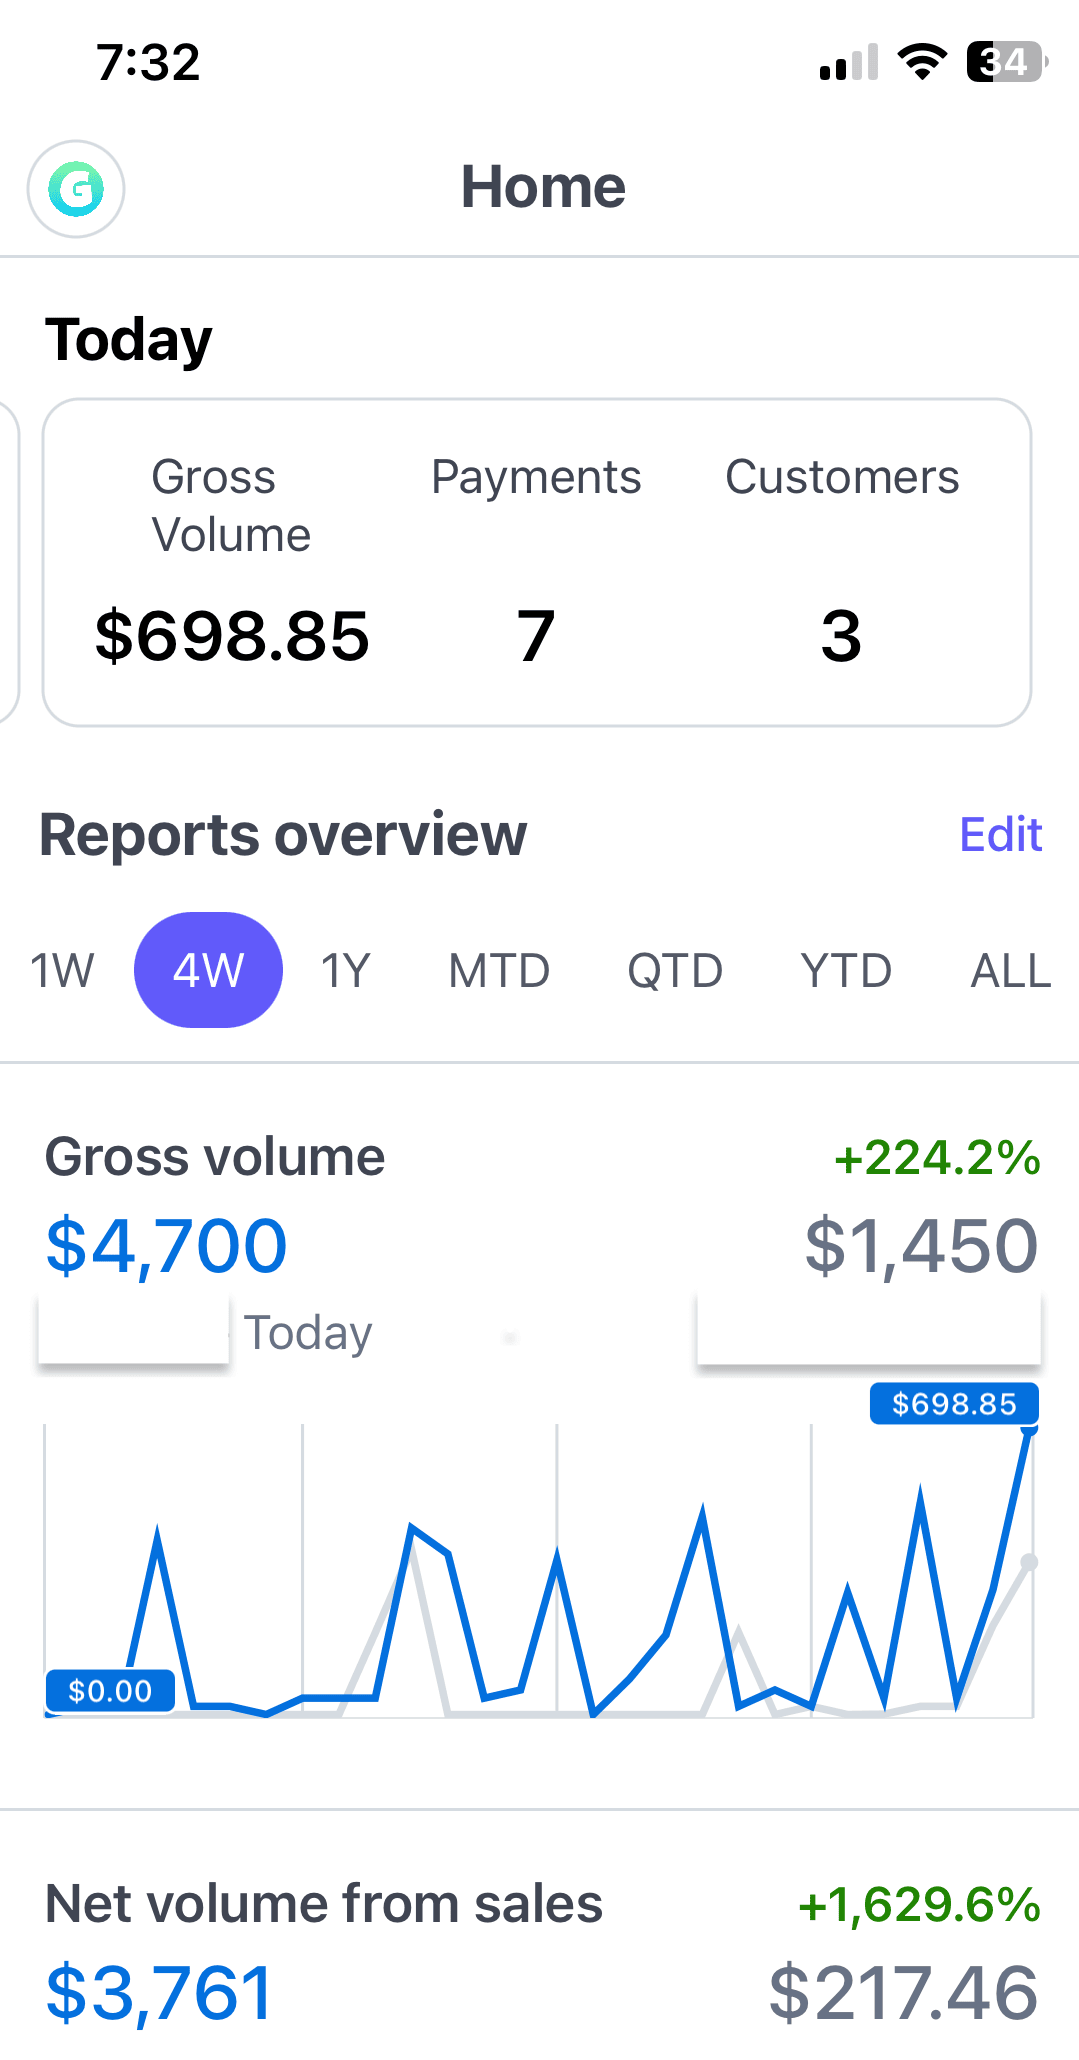Tap the battery indicator icon
1079x2060 pixels.
(1006, 62)
